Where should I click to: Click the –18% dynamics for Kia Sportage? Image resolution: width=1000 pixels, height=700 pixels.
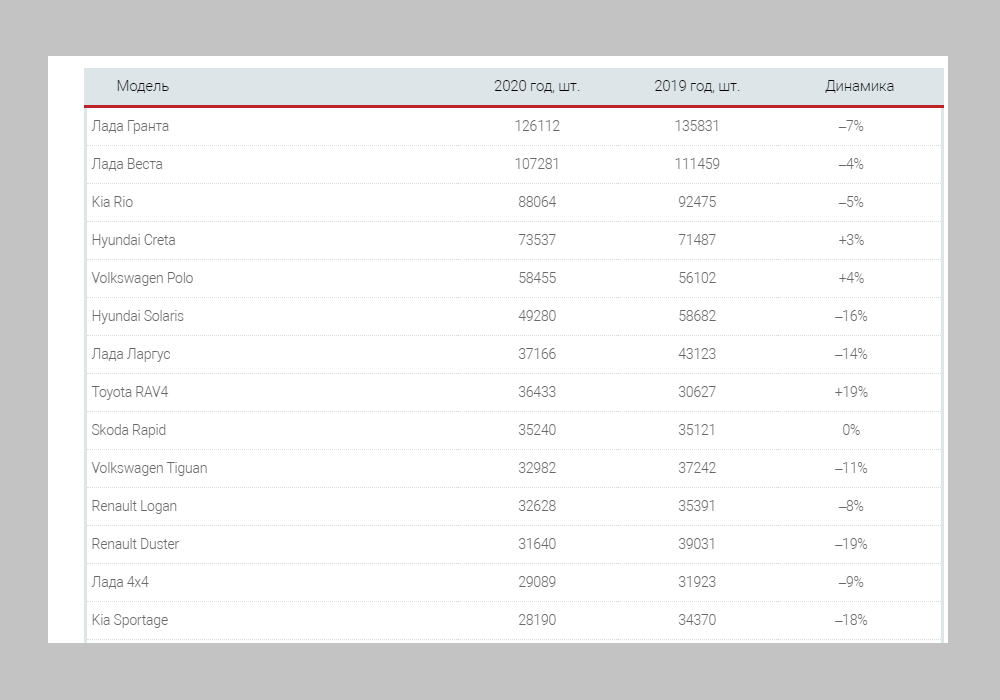click(851, 620)
